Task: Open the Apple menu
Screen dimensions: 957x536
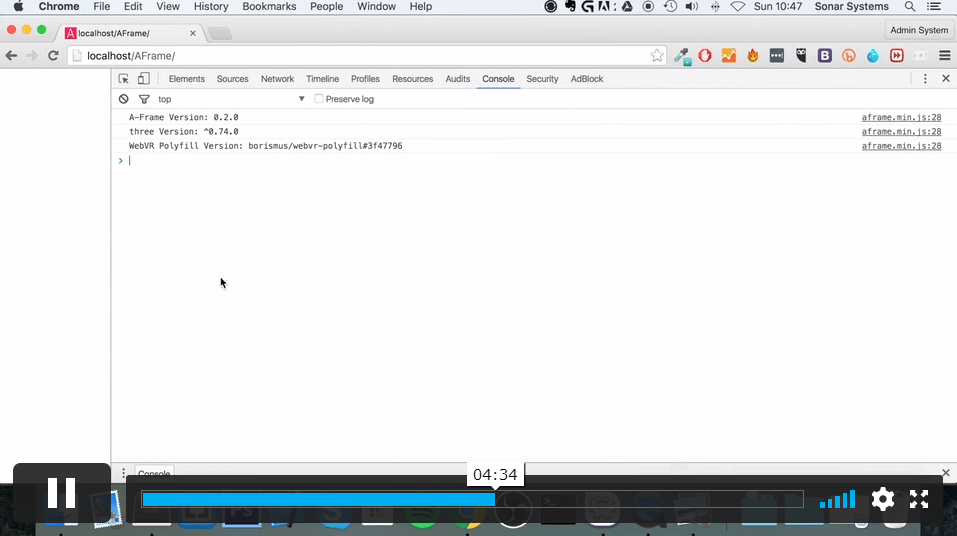Action: [18, 7]
